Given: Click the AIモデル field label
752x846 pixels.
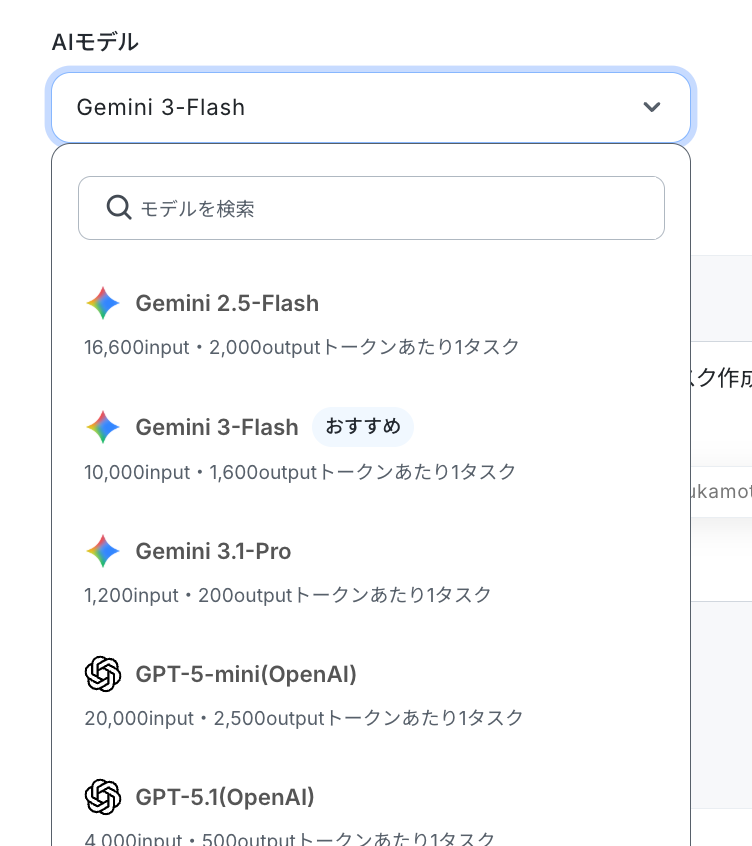Looking at the screenshot, I should point(95,42).
